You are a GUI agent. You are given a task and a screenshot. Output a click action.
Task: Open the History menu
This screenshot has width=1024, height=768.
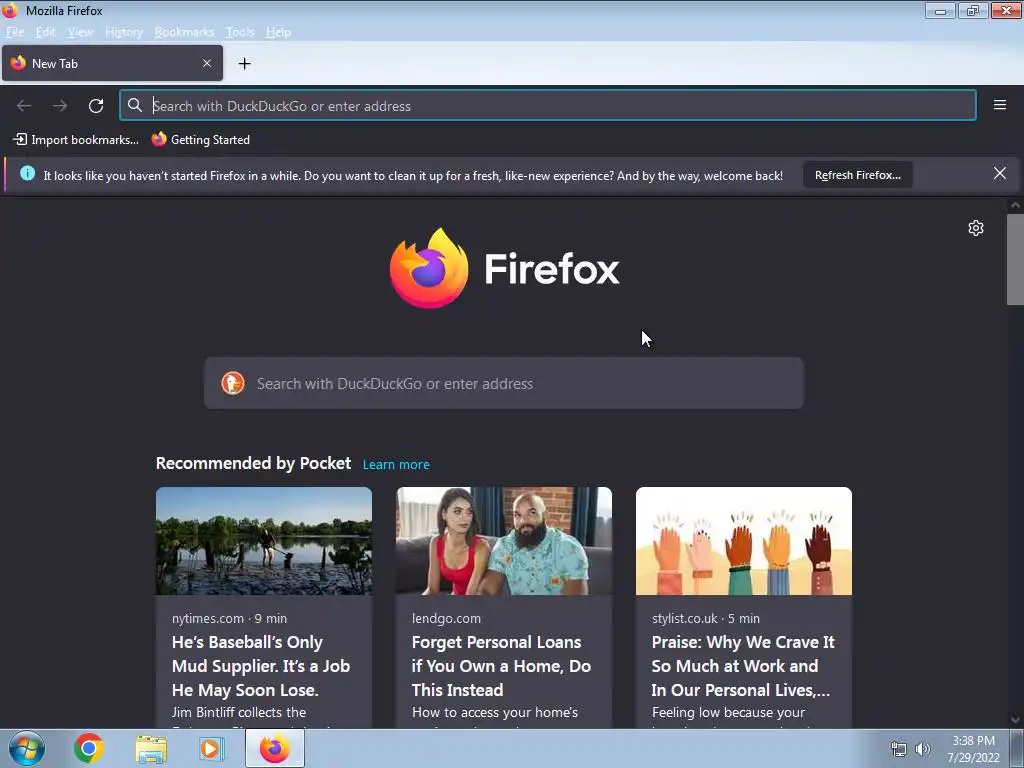tap(124, 32)
